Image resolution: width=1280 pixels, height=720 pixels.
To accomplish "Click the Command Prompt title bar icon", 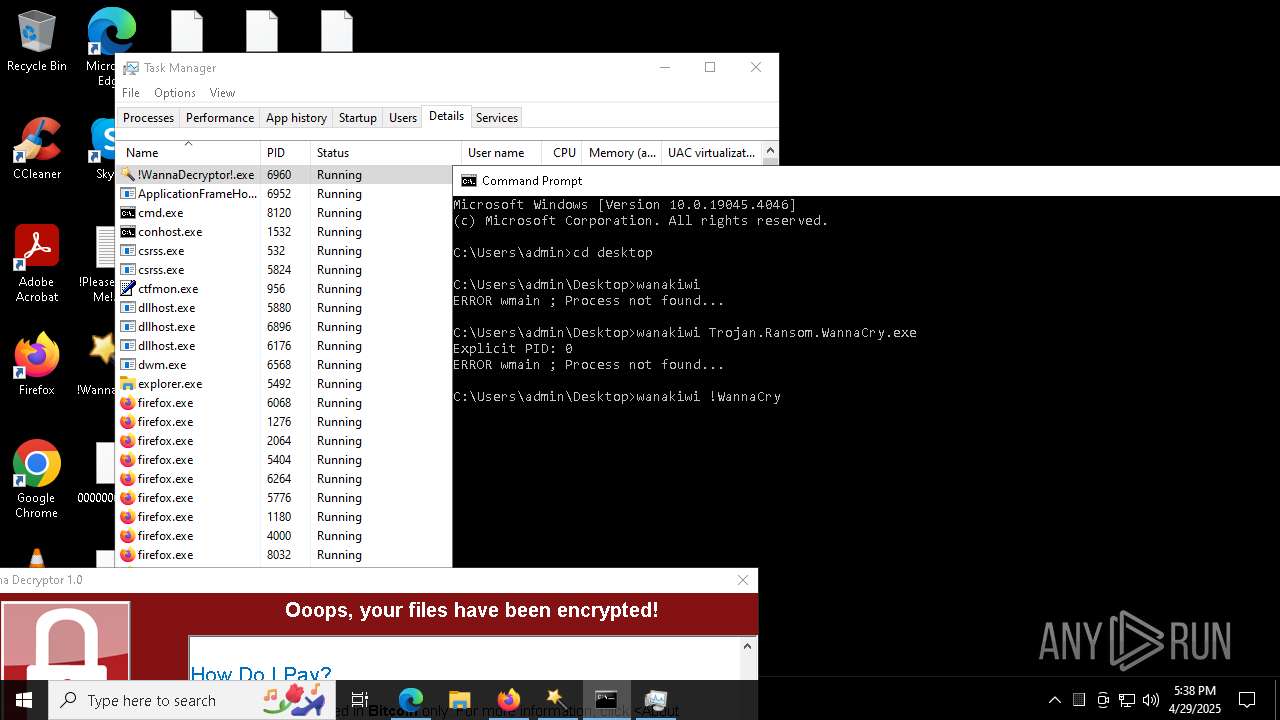I will click(468, 181).
